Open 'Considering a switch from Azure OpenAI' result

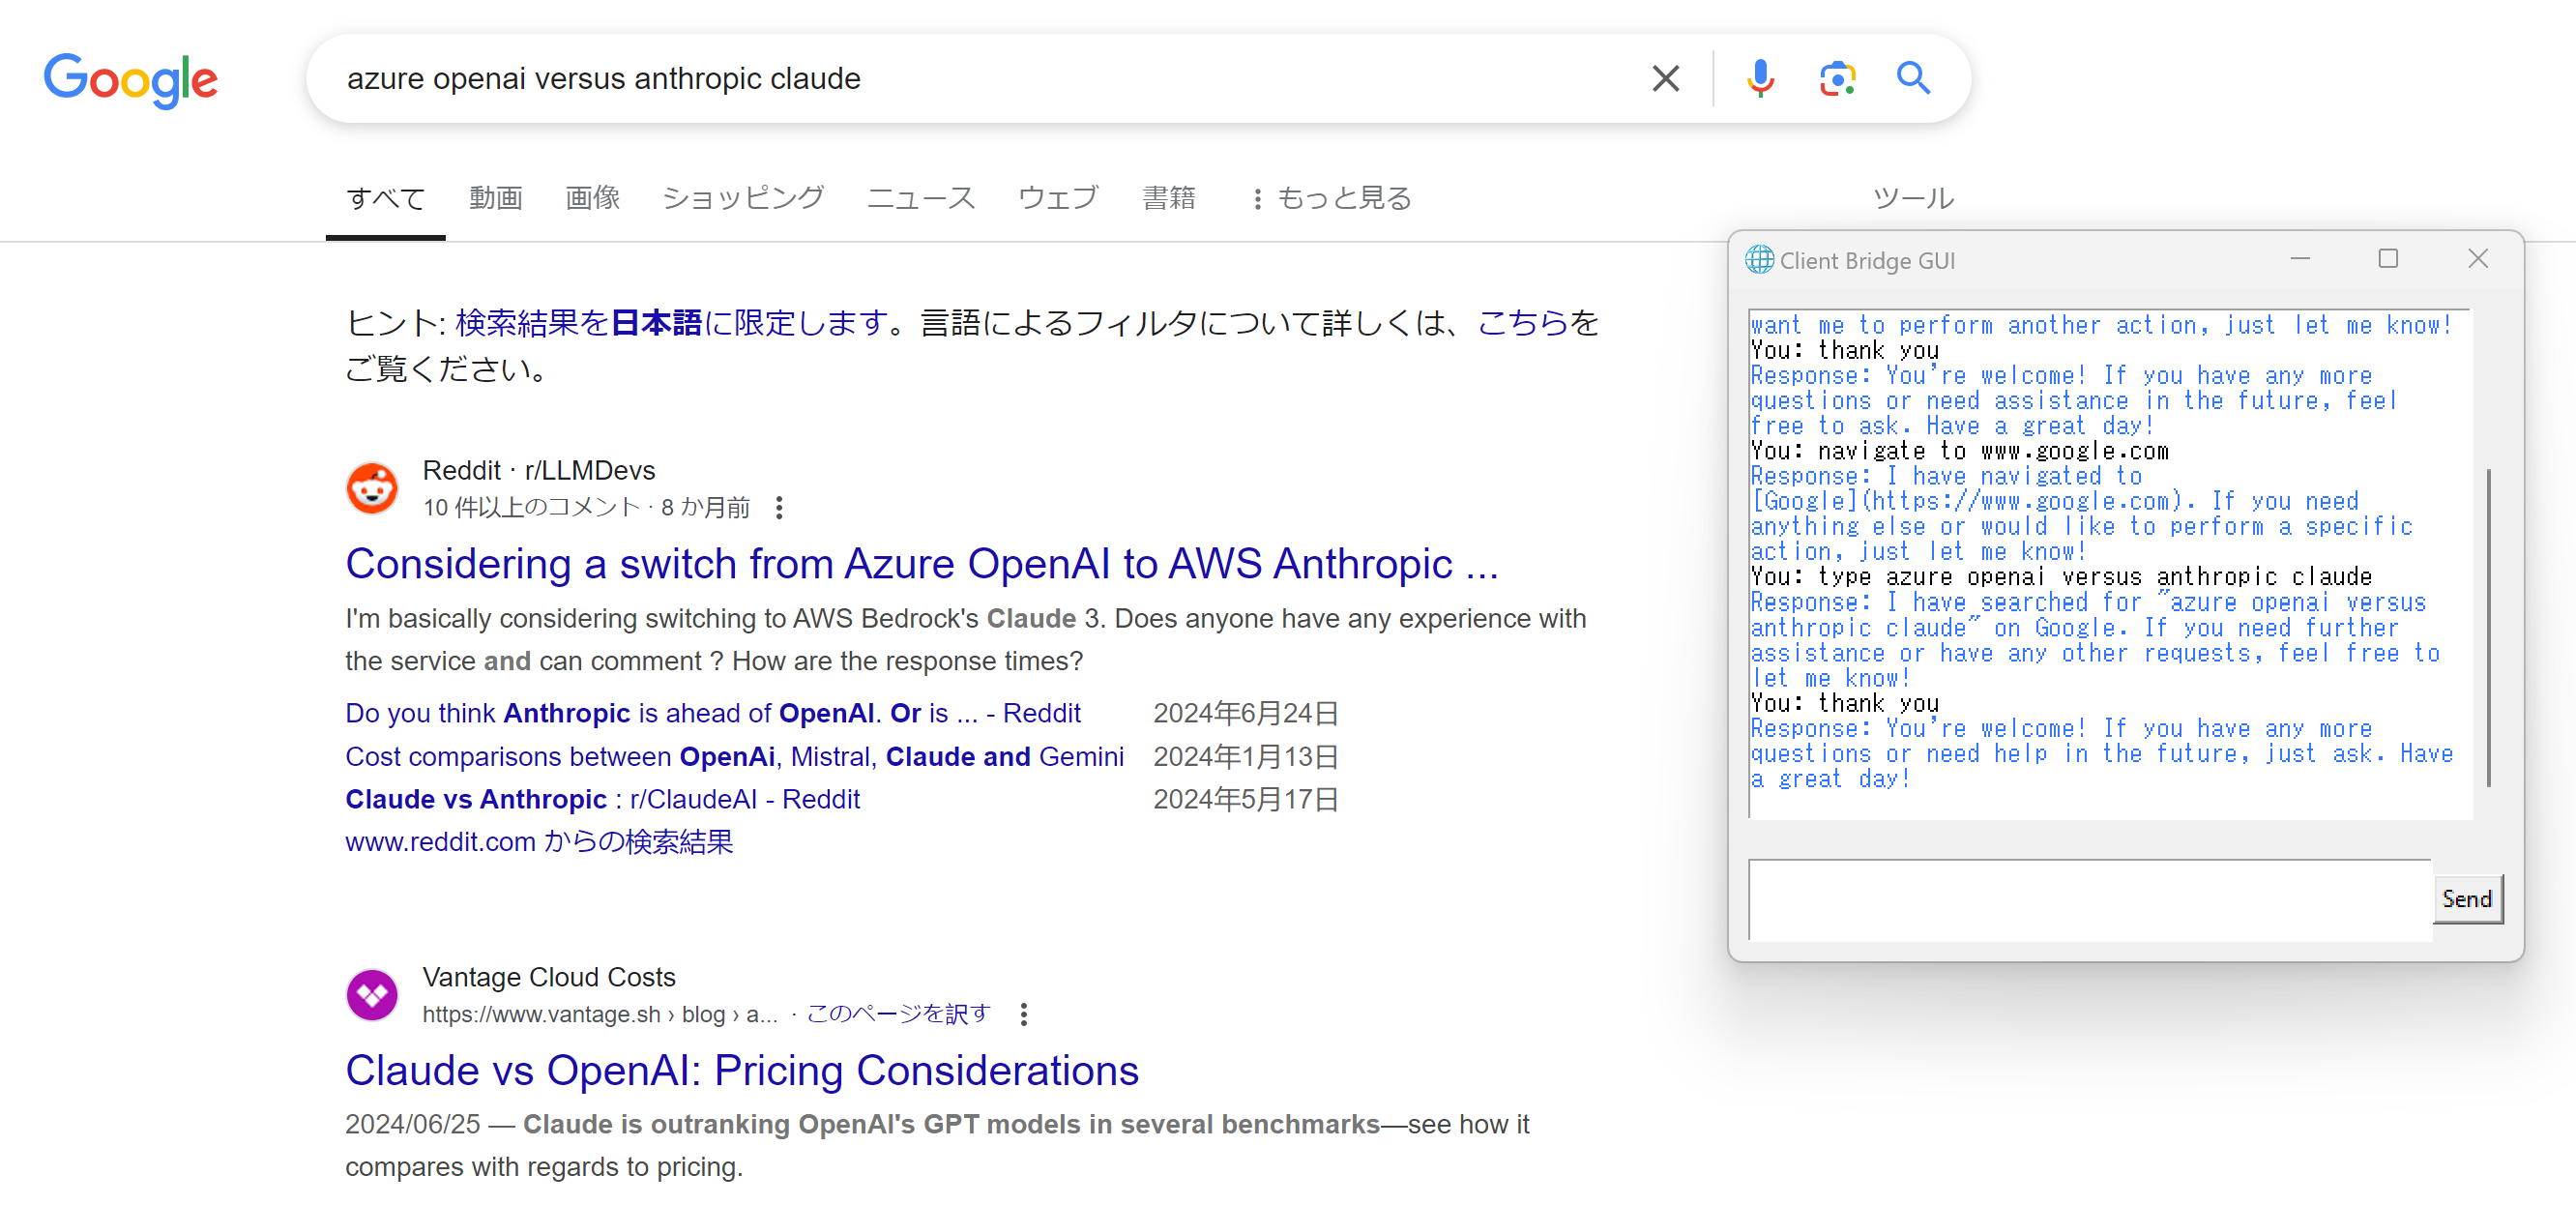(921, 564)
